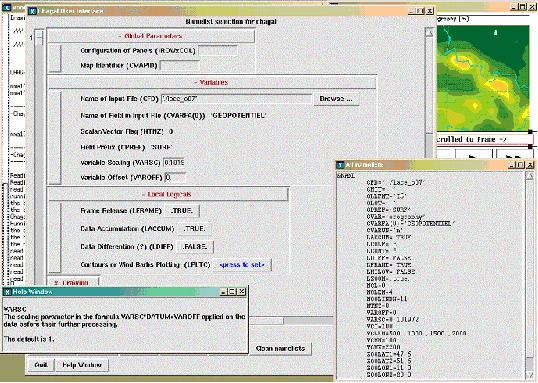Open the Chagal User Interface window menu icon
The width and height of the screenshot is (538, 383).
click(32, 11)
